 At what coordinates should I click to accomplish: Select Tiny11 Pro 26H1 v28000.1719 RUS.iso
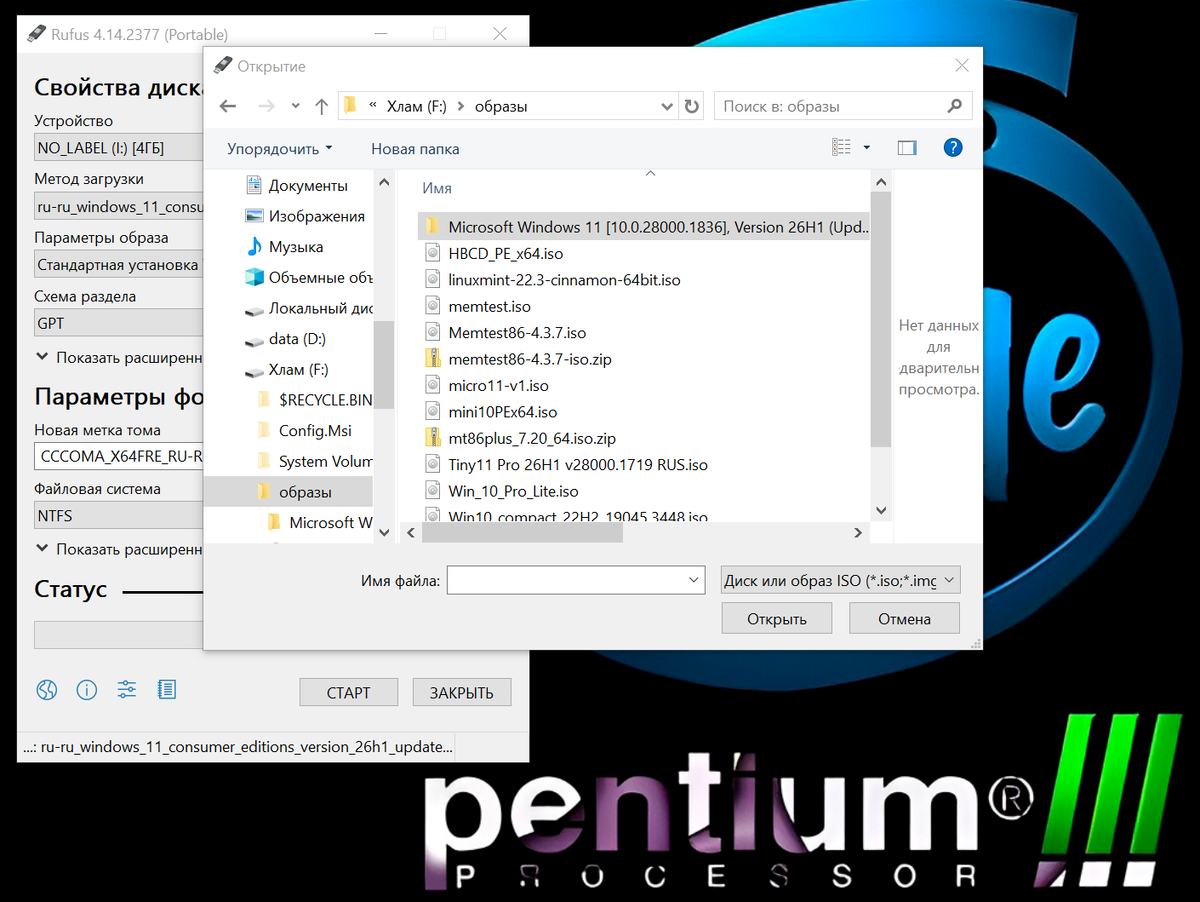[565, 465]
